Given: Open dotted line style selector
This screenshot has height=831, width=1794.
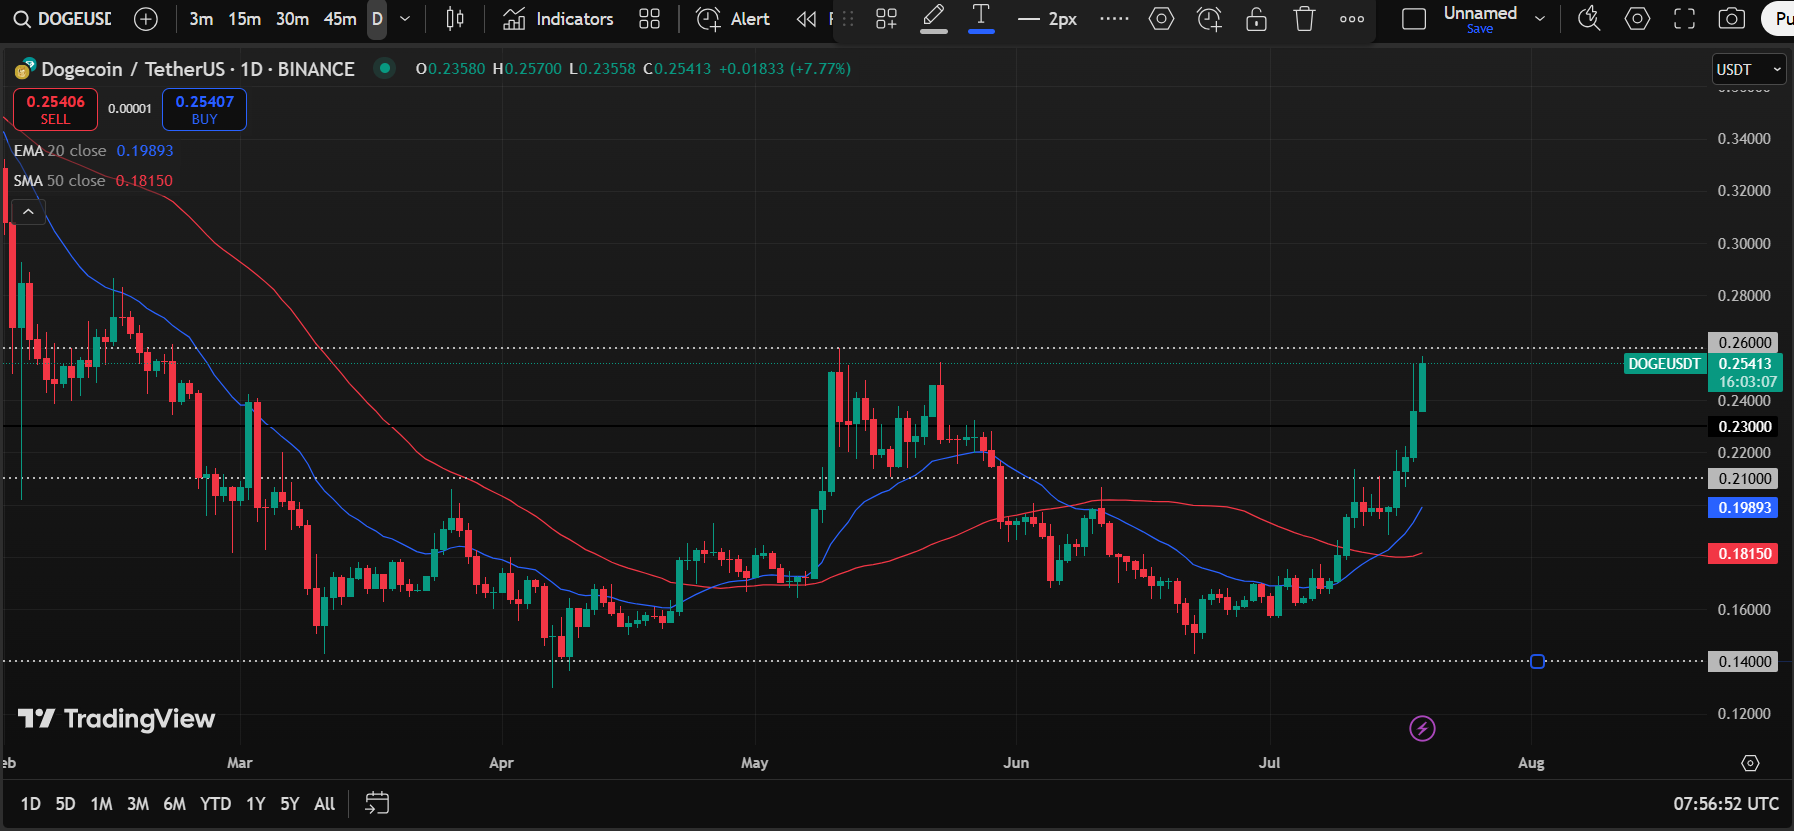Looking at the screenshot, I should tap(1114, 19).
